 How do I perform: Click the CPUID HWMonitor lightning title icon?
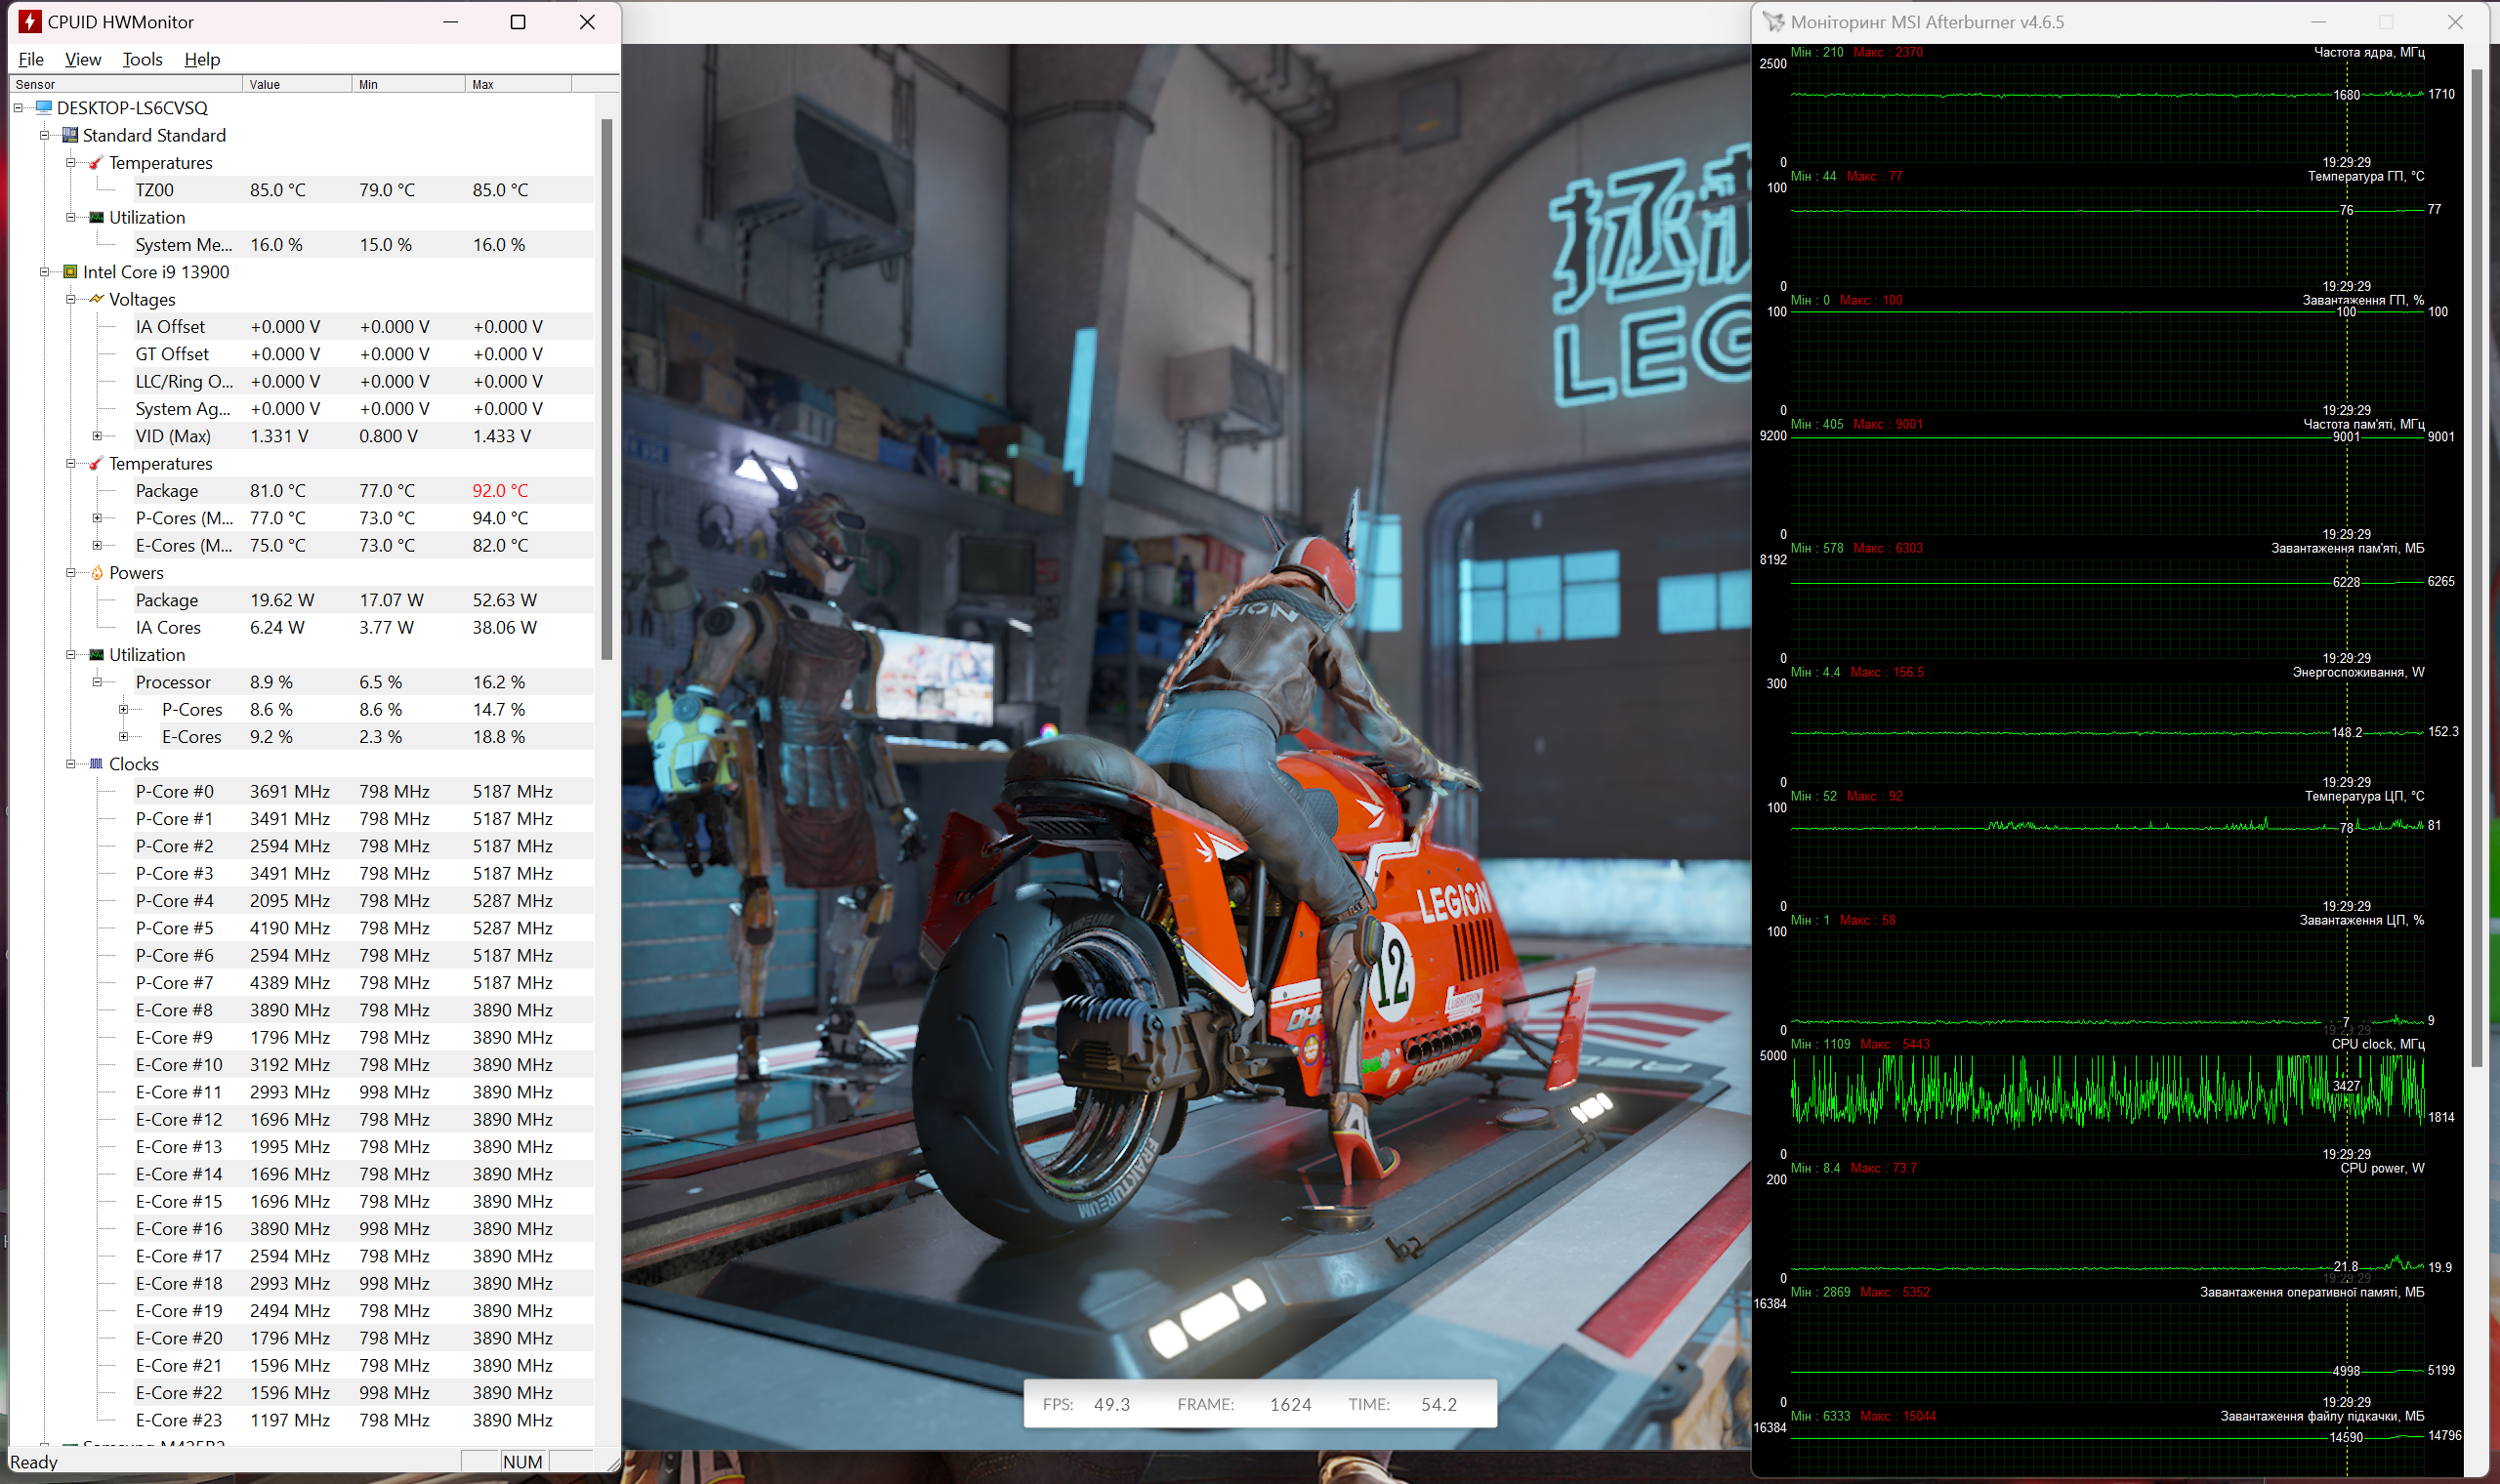pyautogui.click(x=30, y=22)
